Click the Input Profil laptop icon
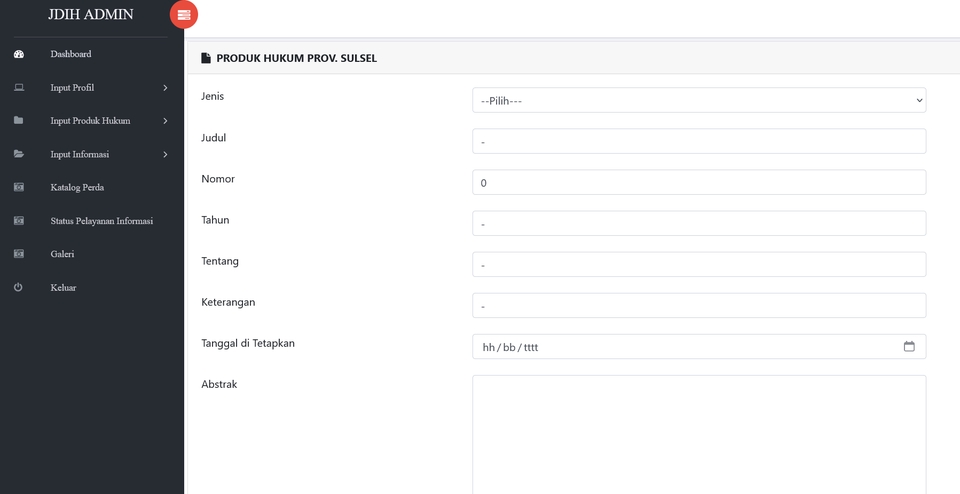960x494 pixels. 18,88
